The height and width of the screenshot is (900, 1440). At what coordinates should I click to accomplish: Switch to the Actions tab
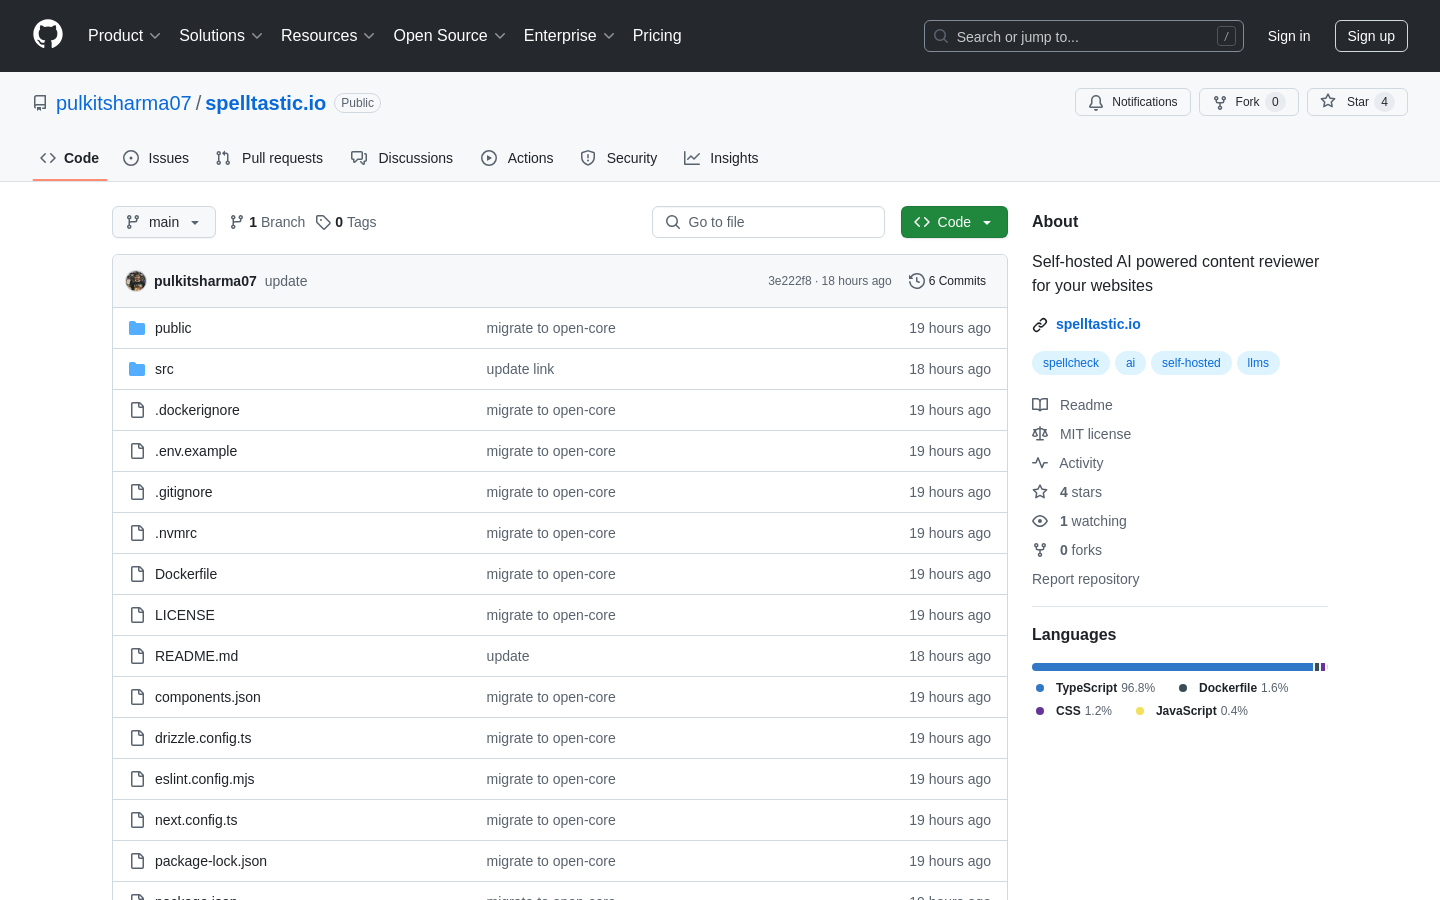517,158
